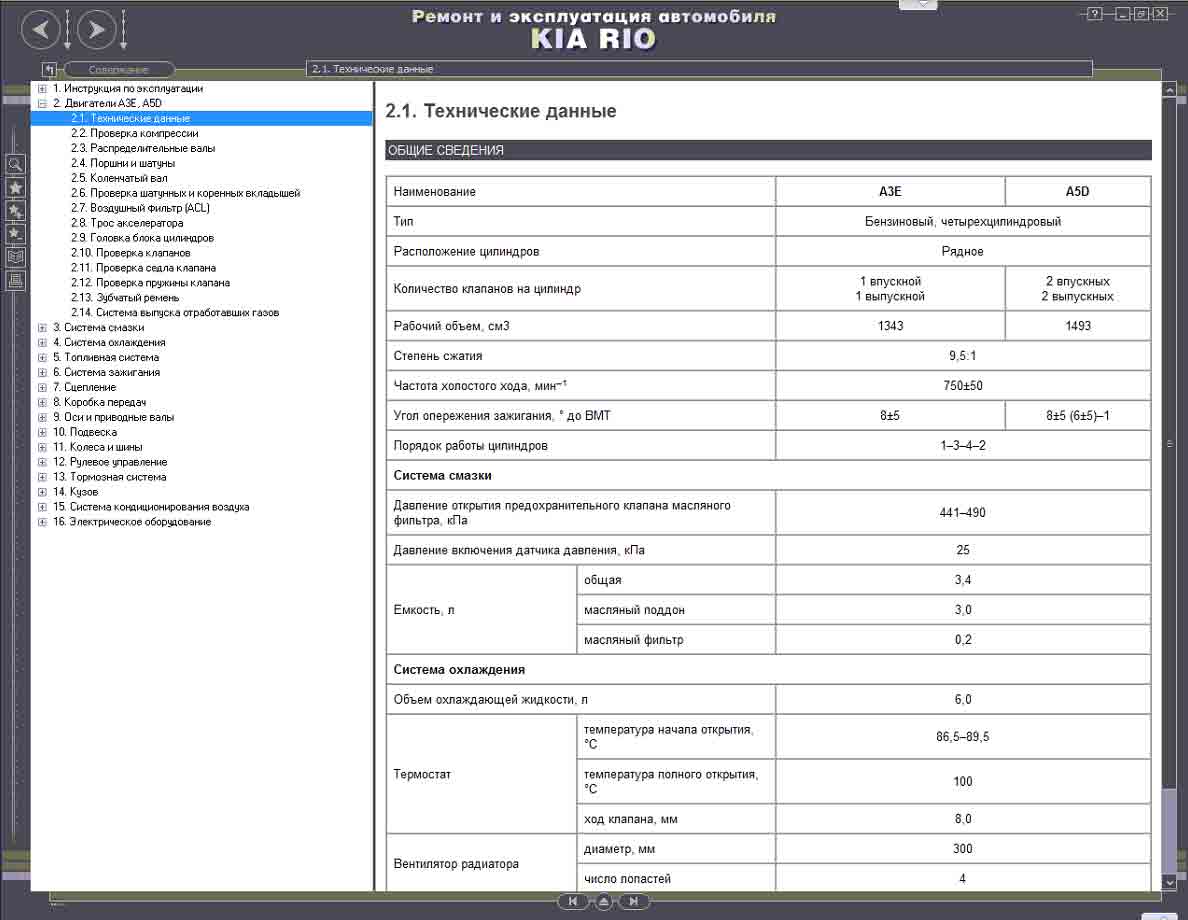Select '16. Электрическое оборудование' chapter label

[132, 522]
